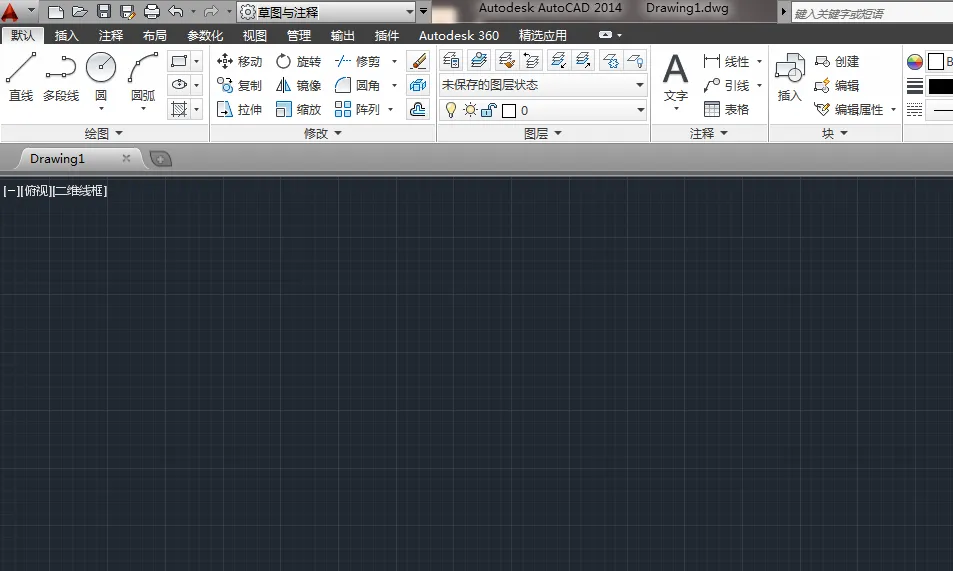Screen dimensions: 953x571
Task: Toggle layer 0 freeze sun icon
Action: click(470, 110)
